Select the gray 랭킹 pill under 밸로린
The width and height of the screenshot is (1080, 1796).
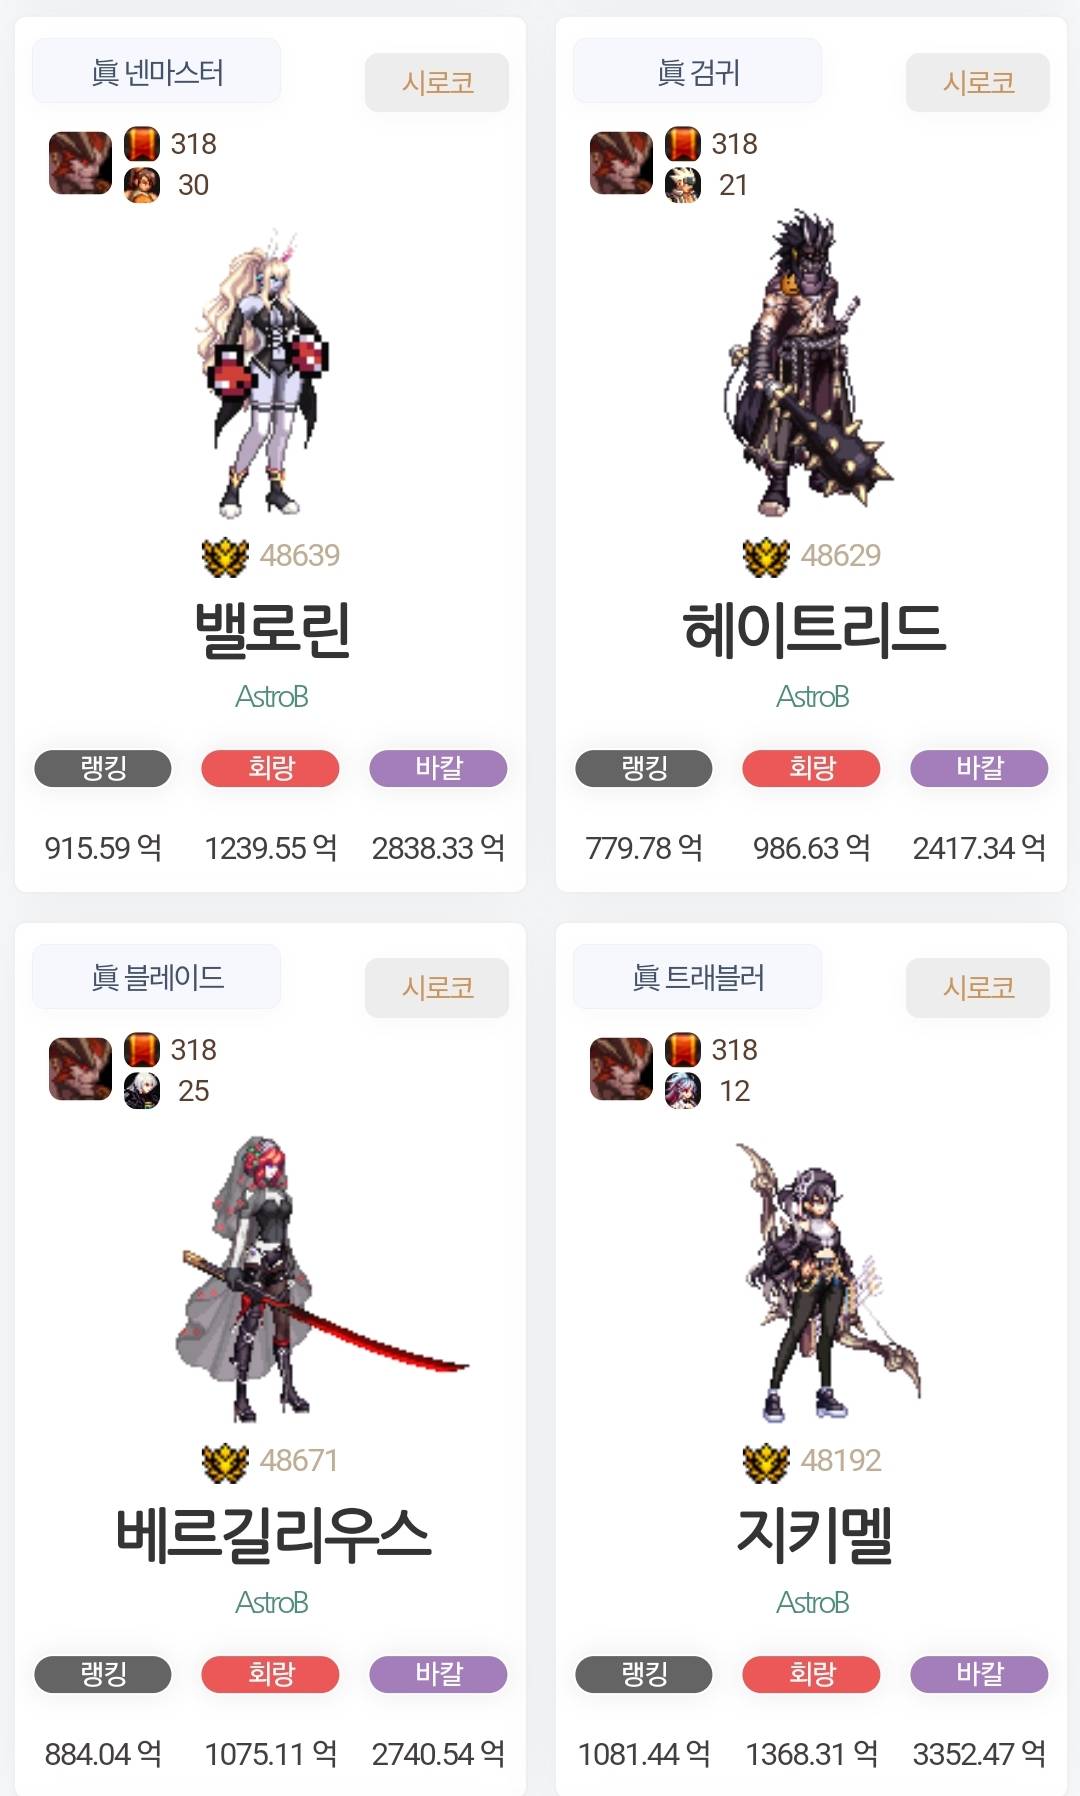[x=103, y=768]
